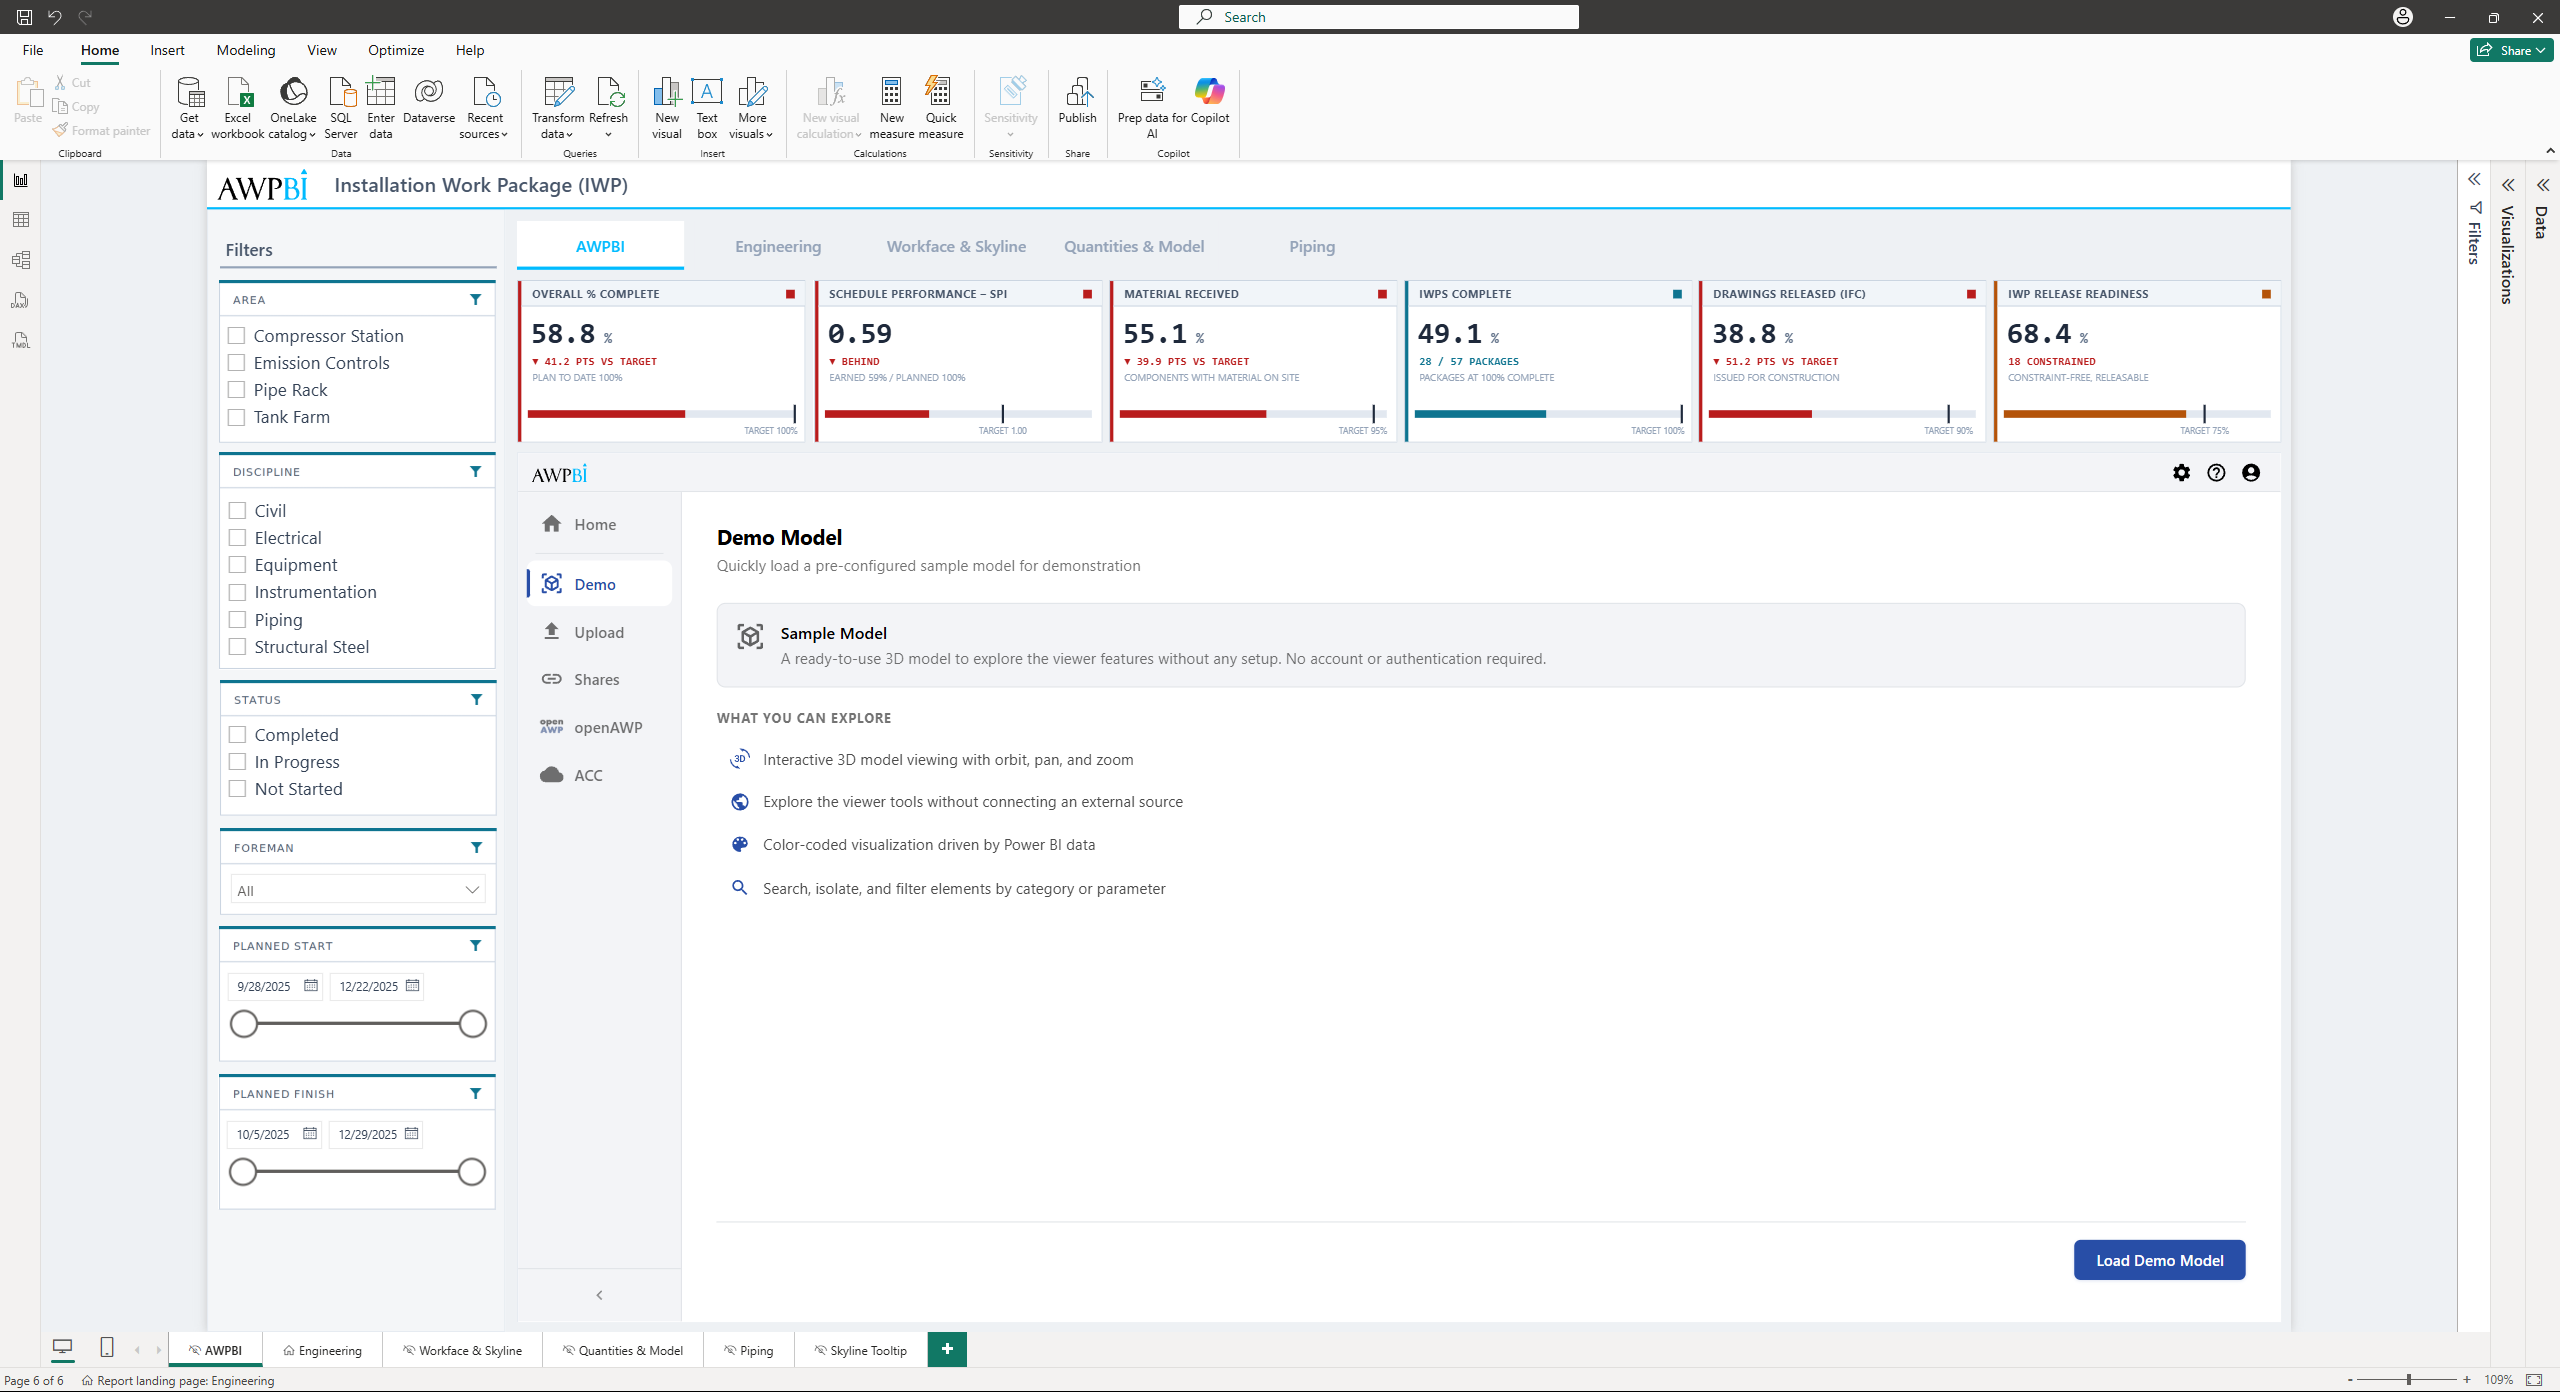The width and height of the screenshot is (2560, 1392).
Task: Open the Foreman All dropdown
Action: pyautogui.click(x=358, y=890)
